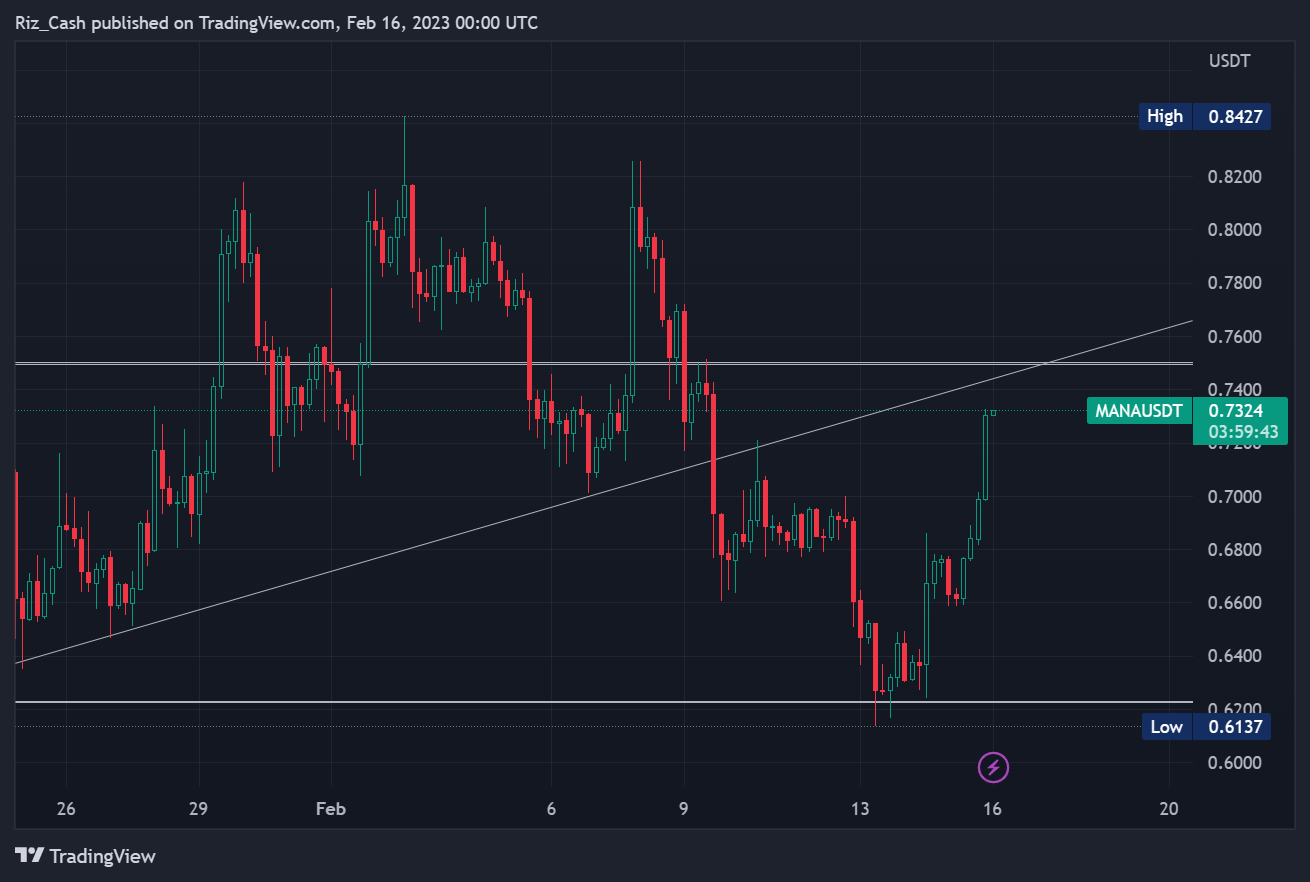Select the upper horizontal resistance line near 0.7500
Image resolution: width=1310 pixels, height=882 pixels.
point(605,363)
